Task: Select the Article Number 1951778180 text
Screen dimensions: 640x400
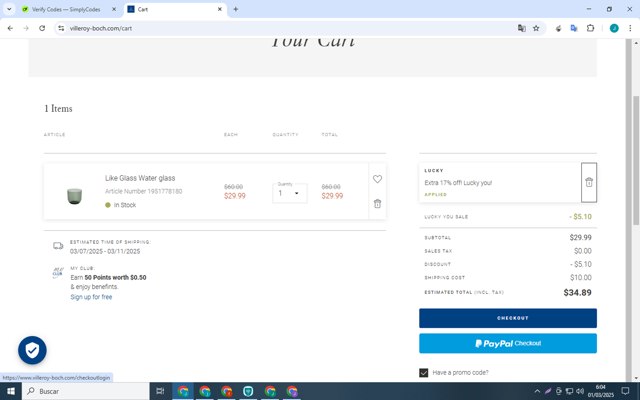Action: click(x=144, y=191)
